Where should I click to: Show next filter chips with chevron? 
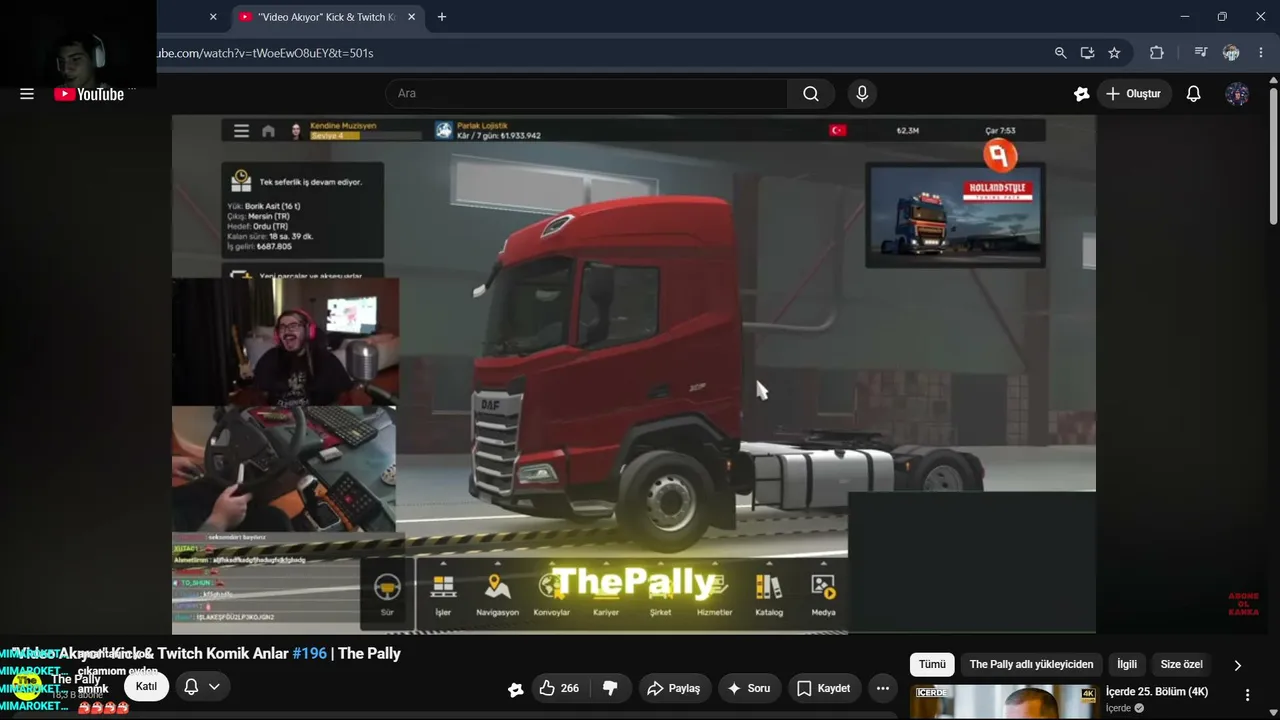1237,665
